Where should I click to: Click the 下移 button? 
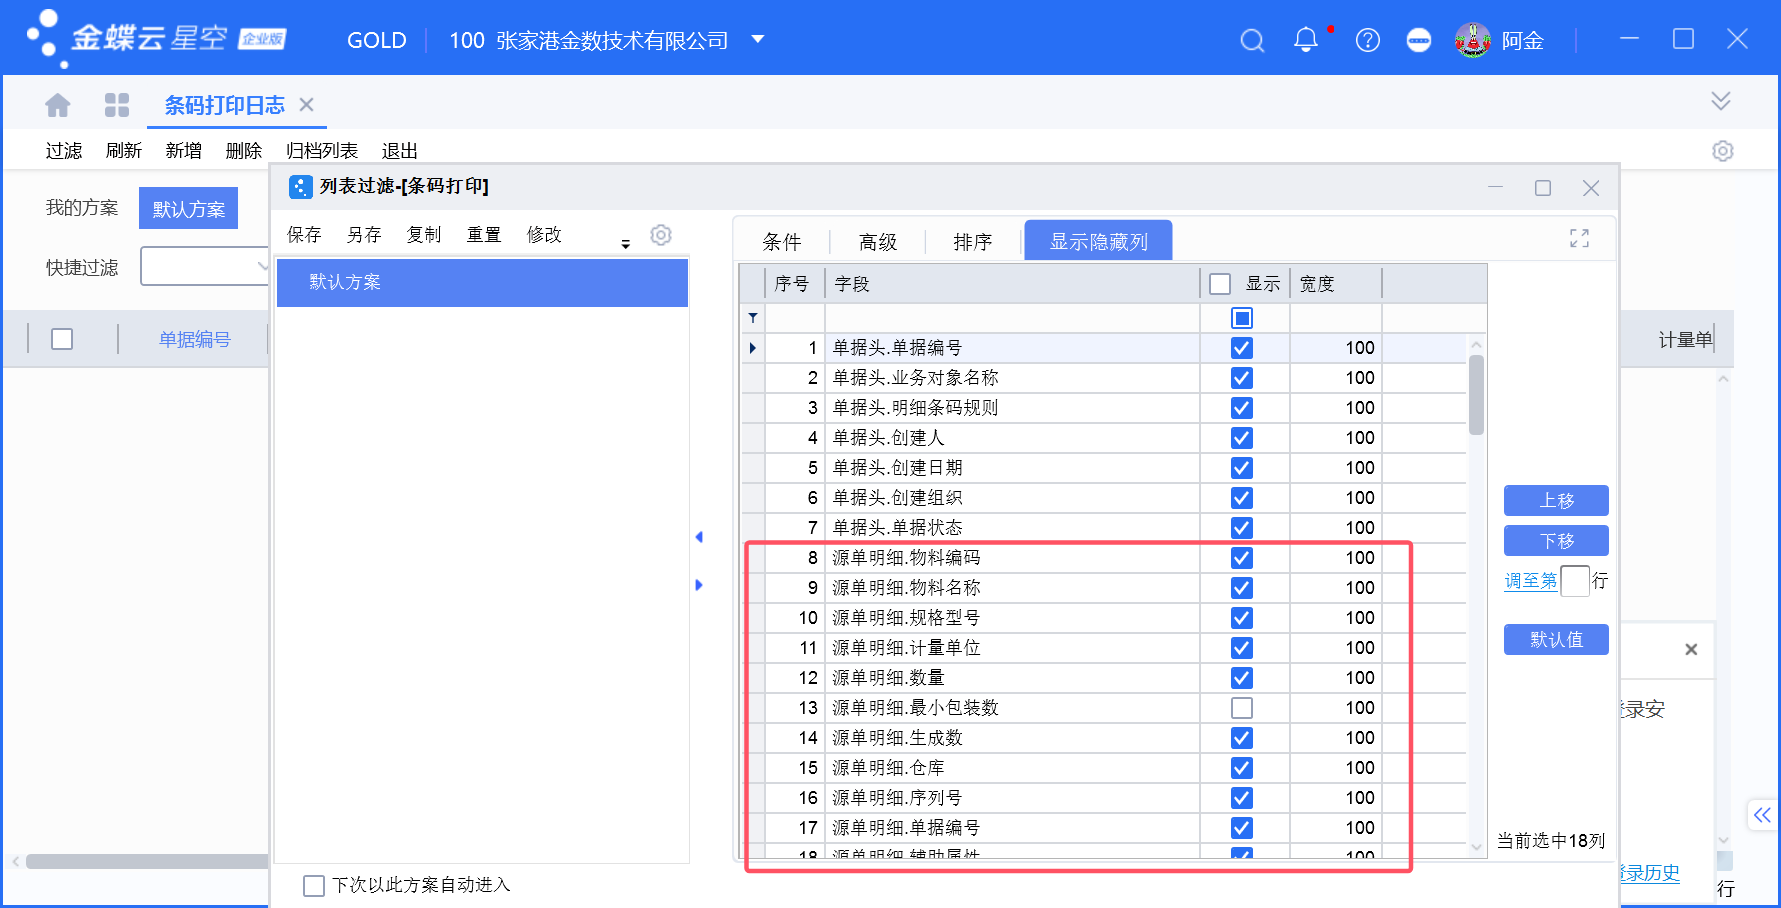[x=1556, y=541]
